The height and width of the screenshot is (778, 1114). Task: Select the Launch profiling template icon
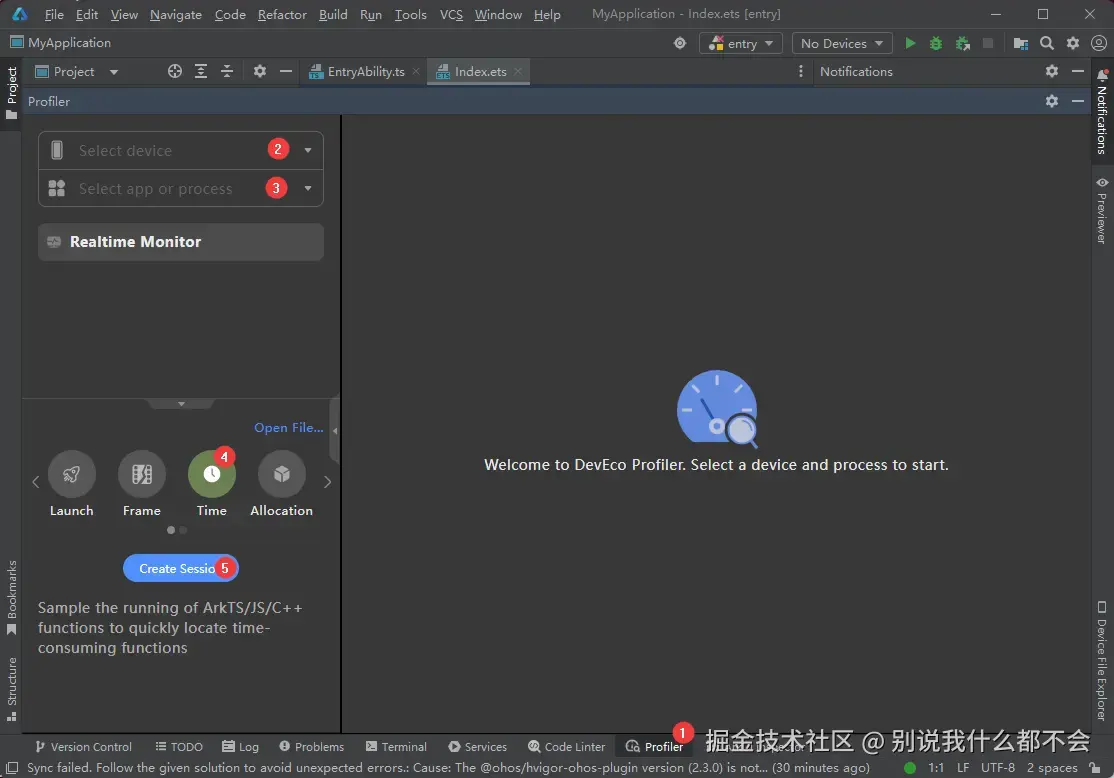point(72,474)
